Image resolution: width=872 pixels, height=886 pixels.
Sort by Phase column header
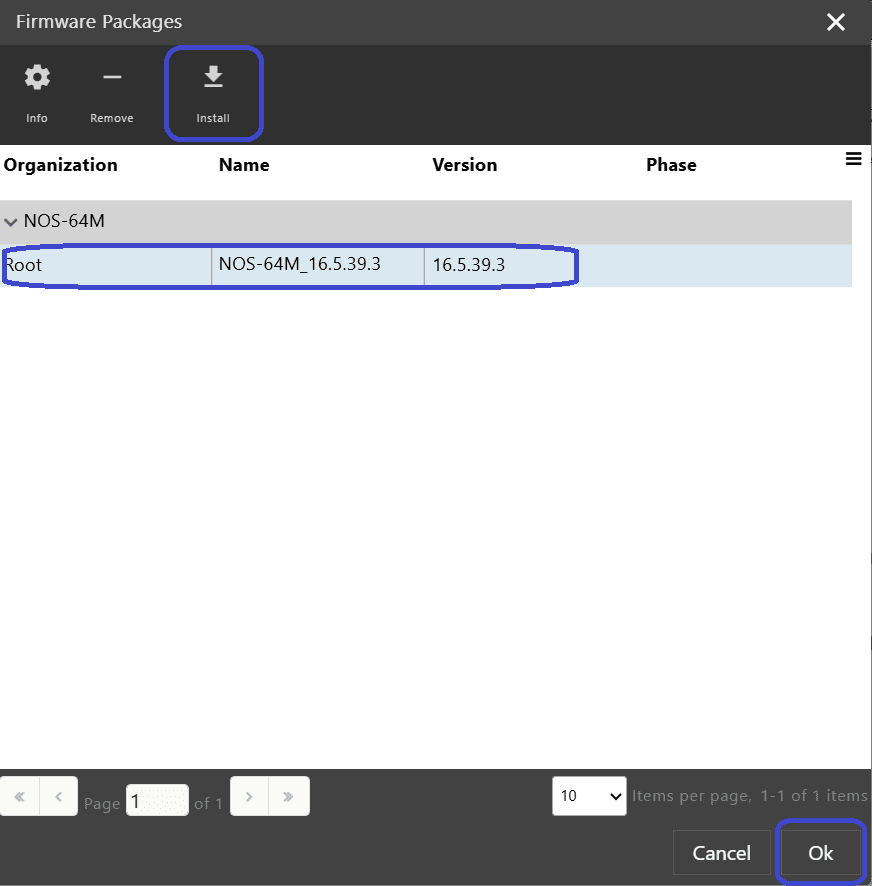coord(671,165)
